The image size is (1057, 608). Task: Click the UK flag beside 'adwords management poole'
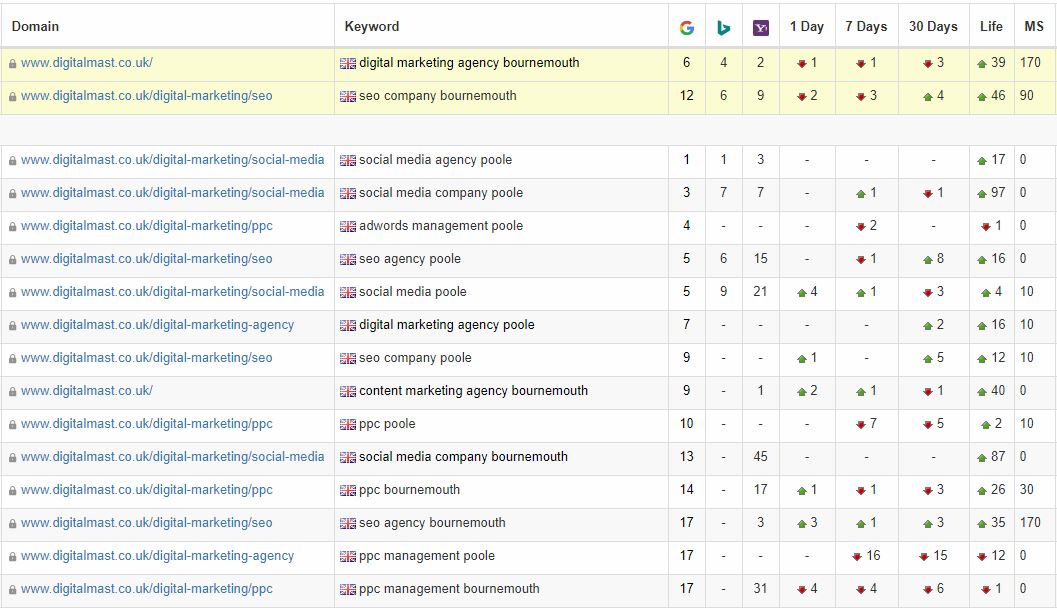348,226
